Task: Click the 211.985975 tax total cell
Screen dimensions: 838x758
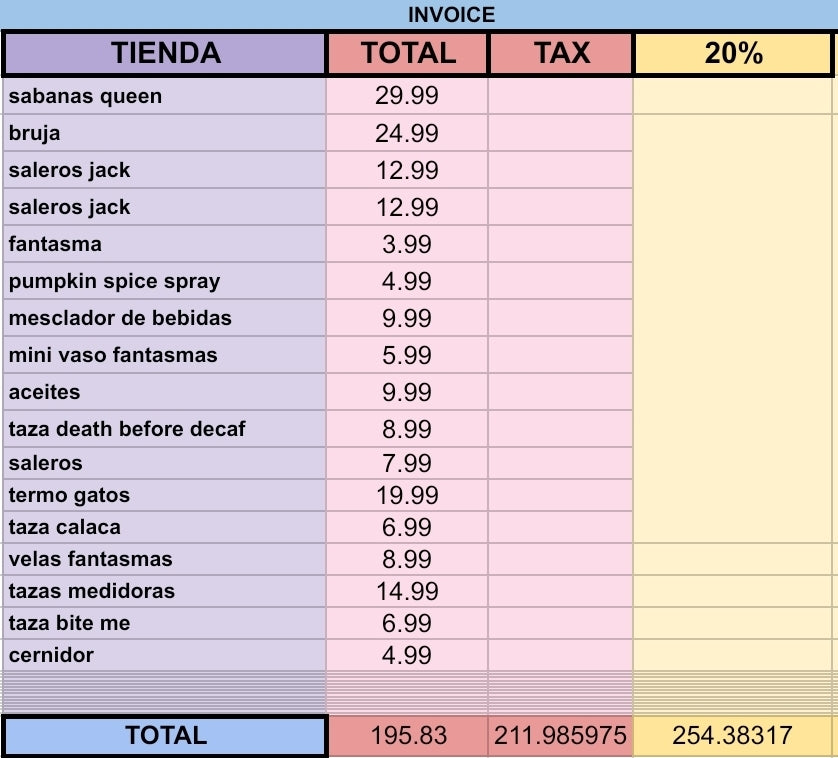Action: coord(561,736)
